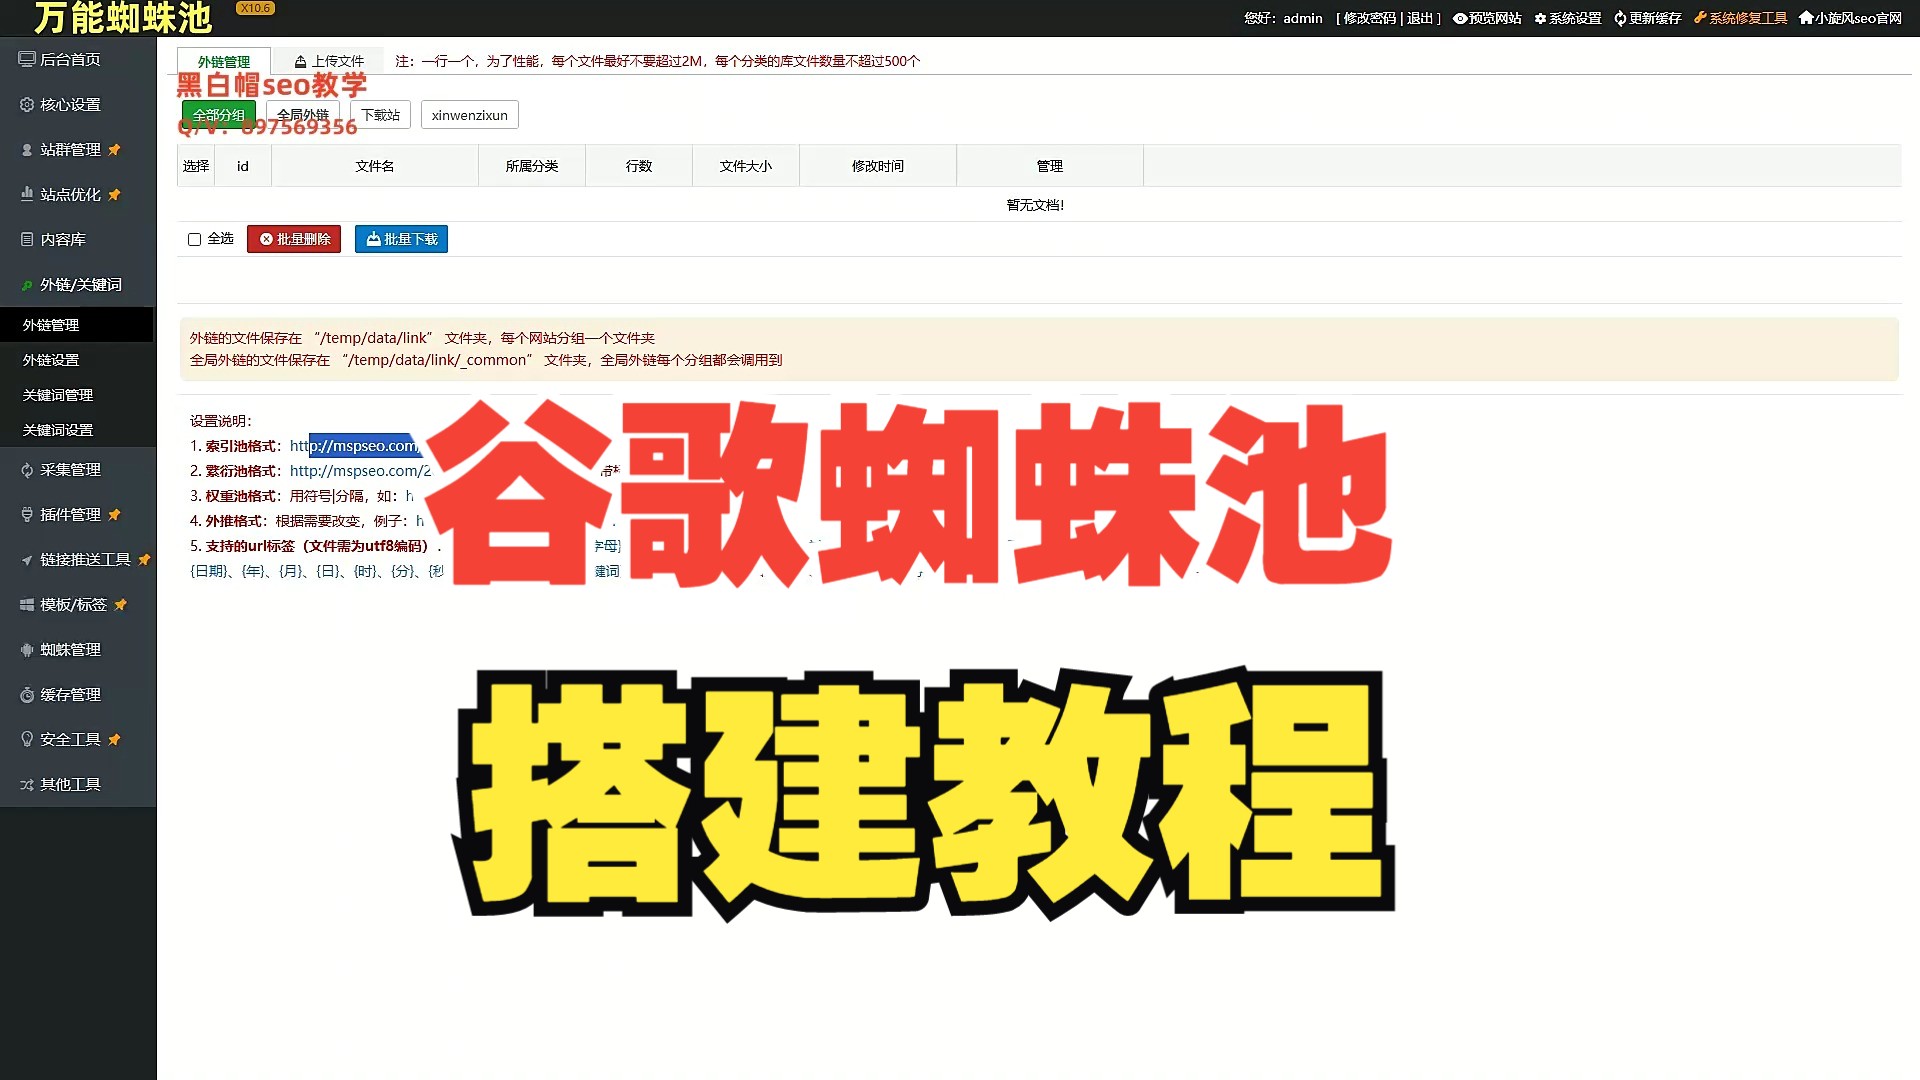Click the 文件名 column header
1920x1080 pixels.
click(x=375, y=166)
